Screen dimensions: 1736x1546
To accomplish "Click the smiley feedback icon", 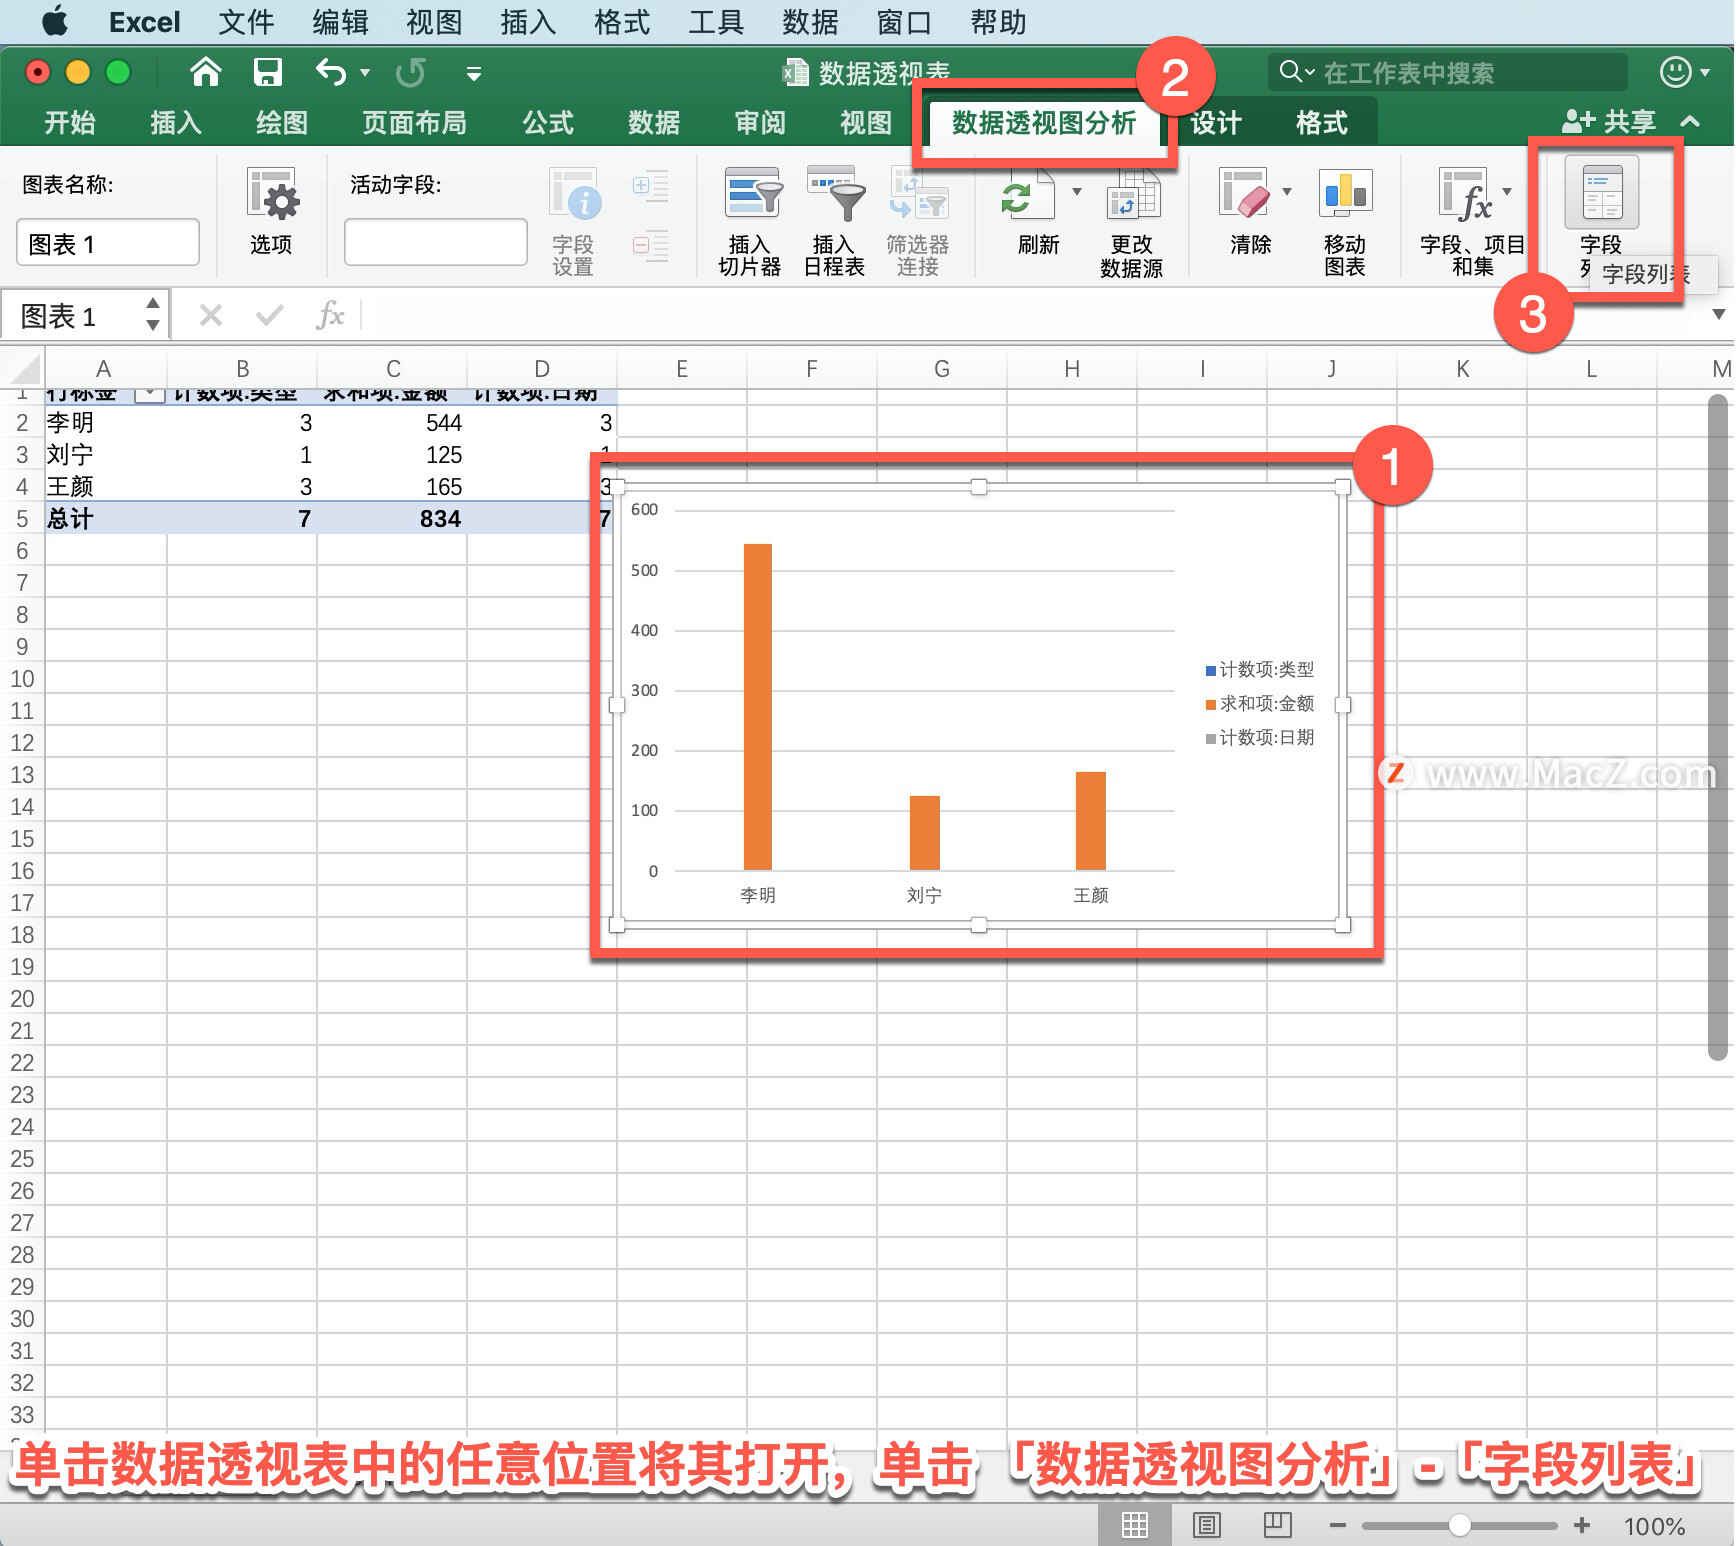I will (1676, 72).
